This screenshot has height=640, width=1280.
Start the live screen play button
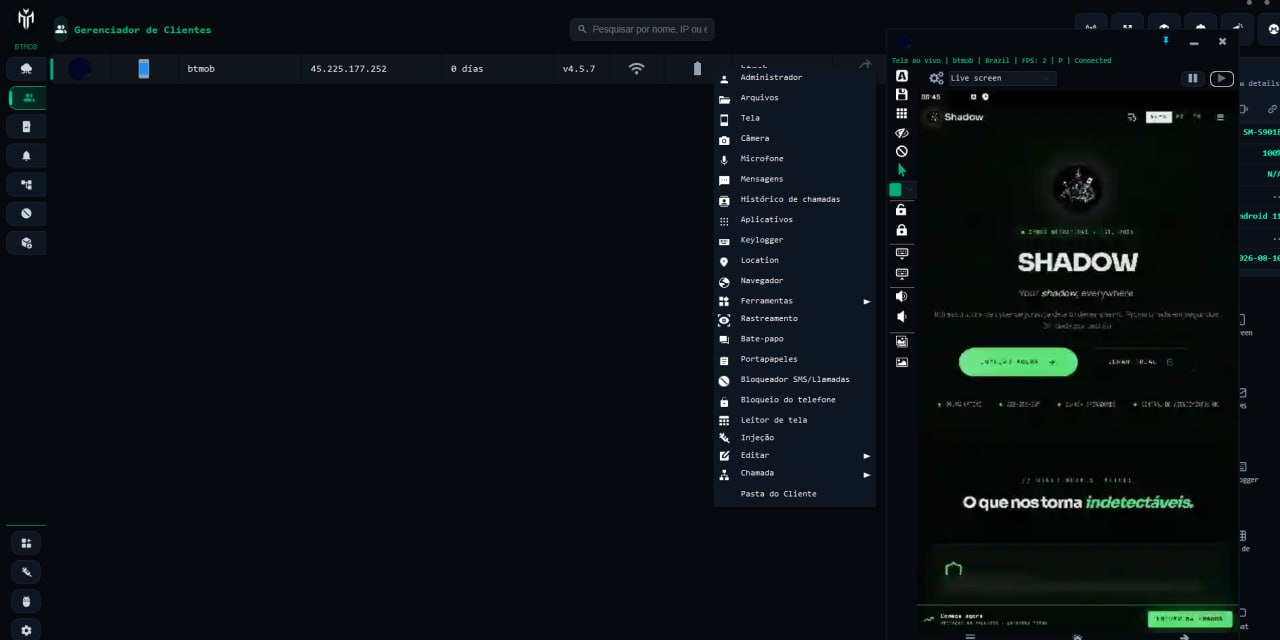tap(1221, 78)
